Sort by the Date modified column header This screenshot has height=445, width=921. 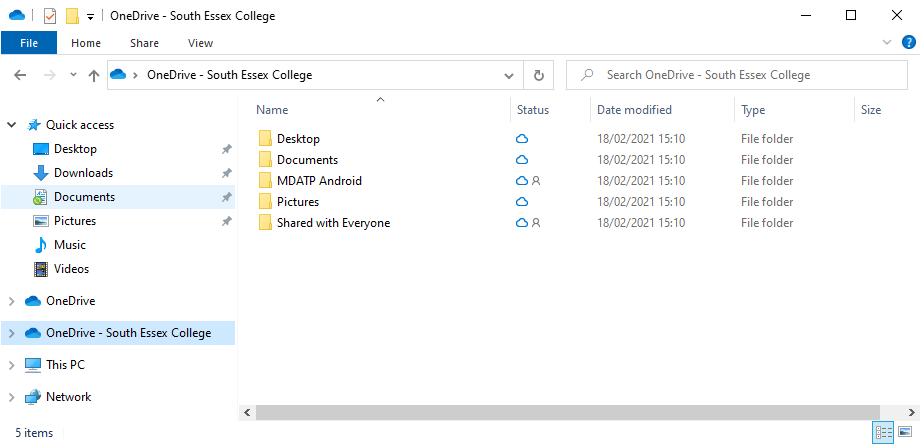pos(634,110)
